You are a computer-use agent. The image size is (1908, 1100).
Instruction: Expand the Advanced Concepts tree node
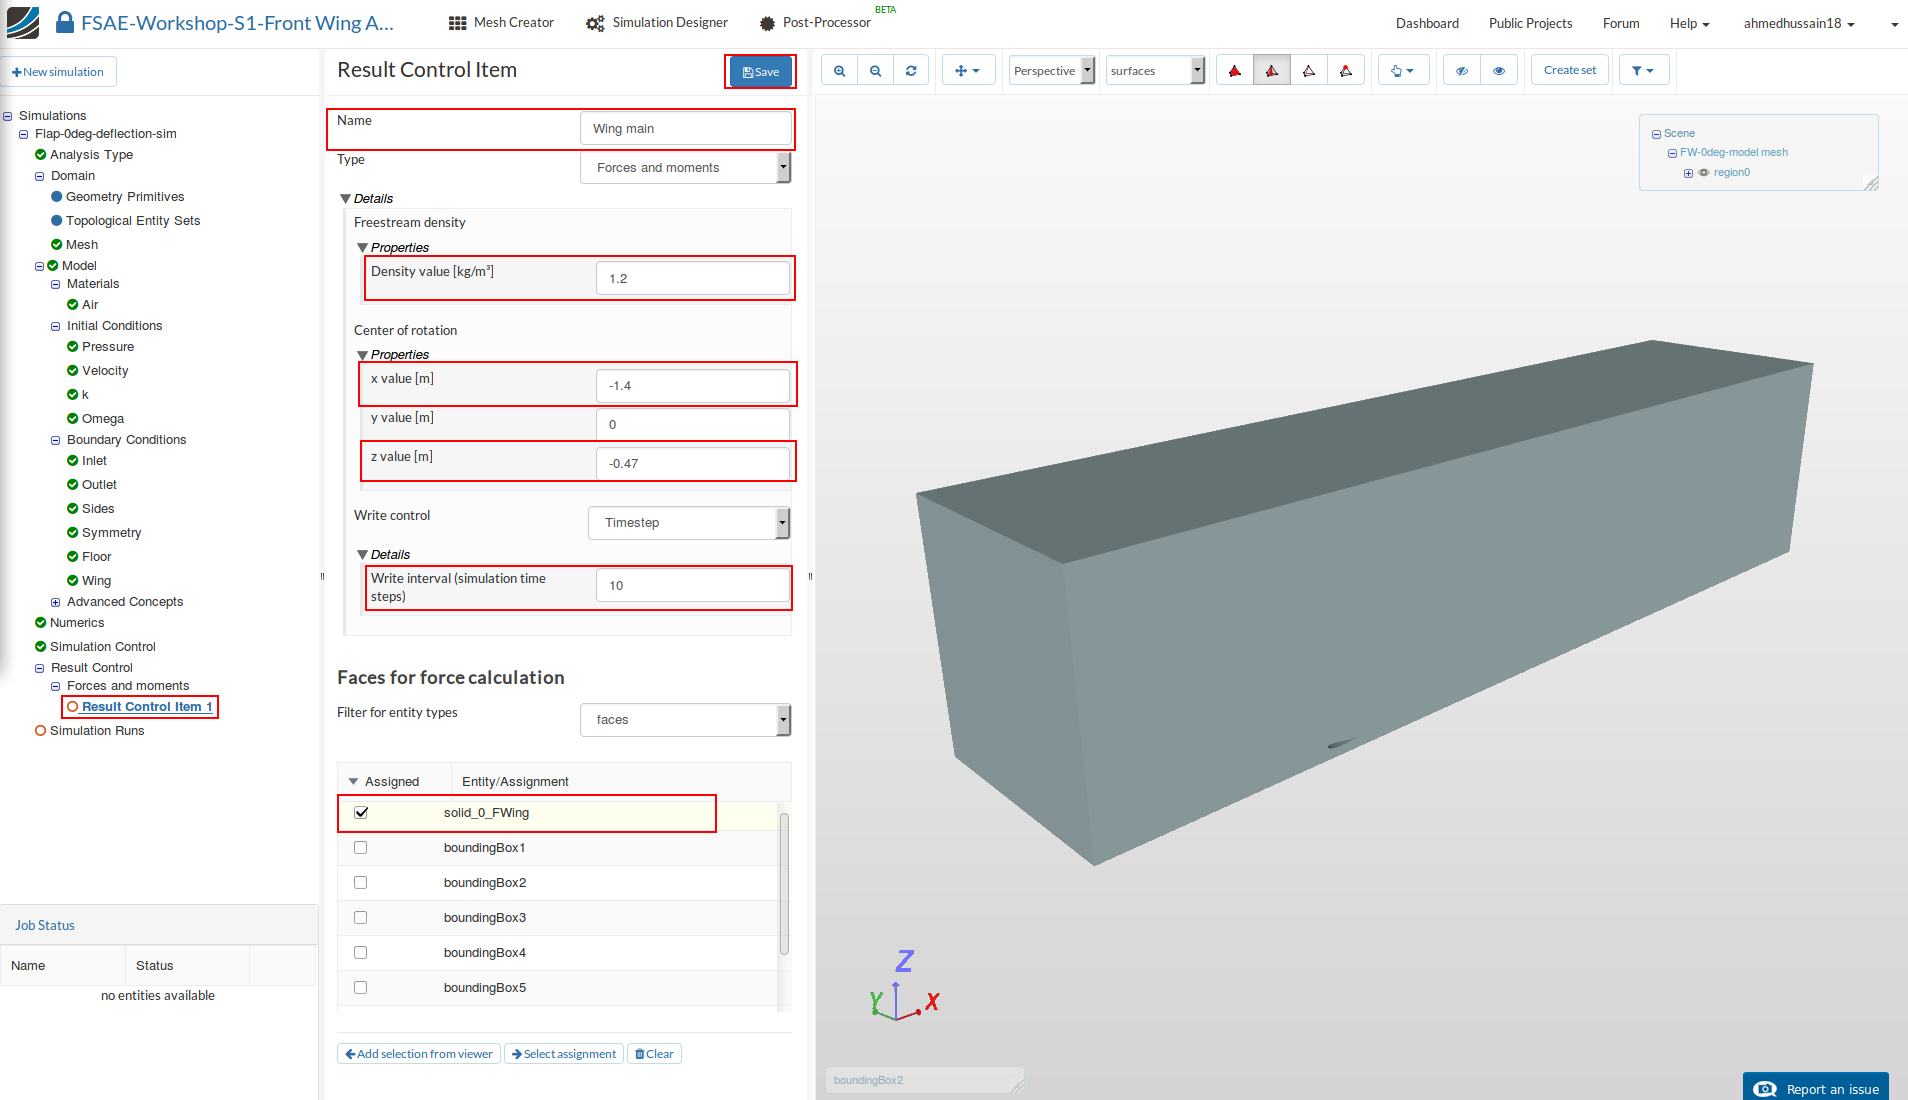click(56, 602)
